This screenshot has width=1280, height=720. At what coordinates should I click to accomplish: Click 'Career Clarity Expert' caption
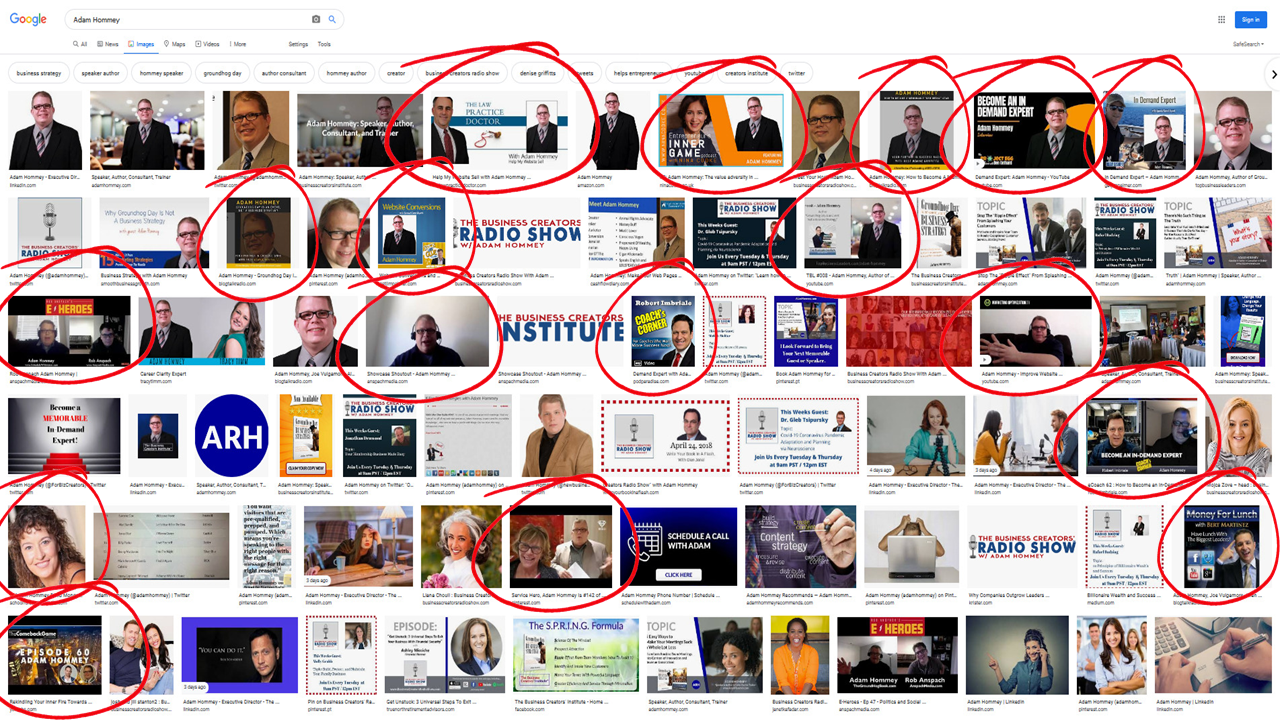pyautogui.click(x=165, y=375)
